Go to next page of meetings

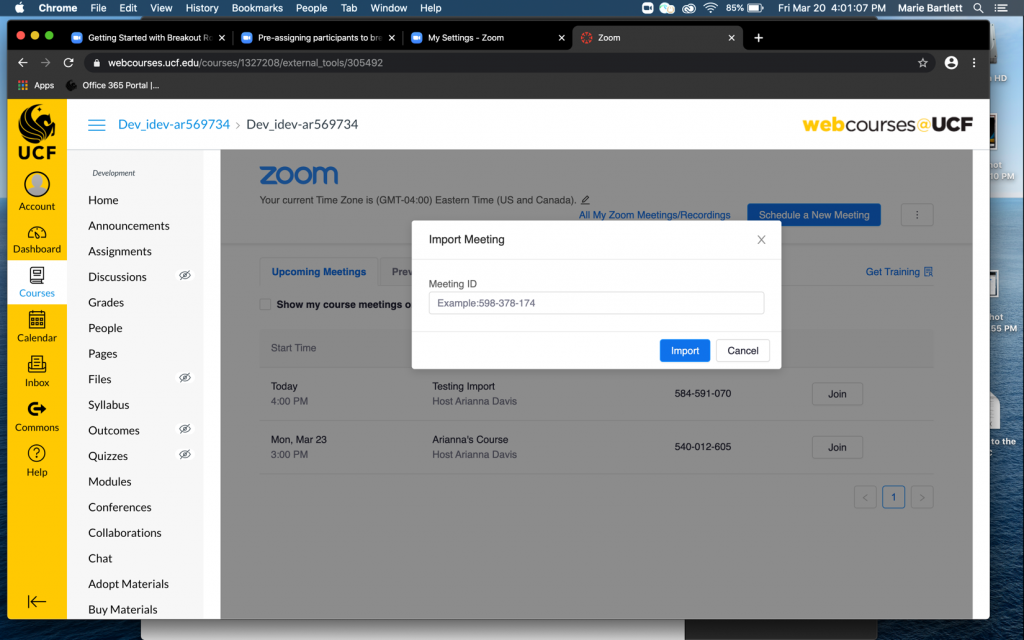922,497
